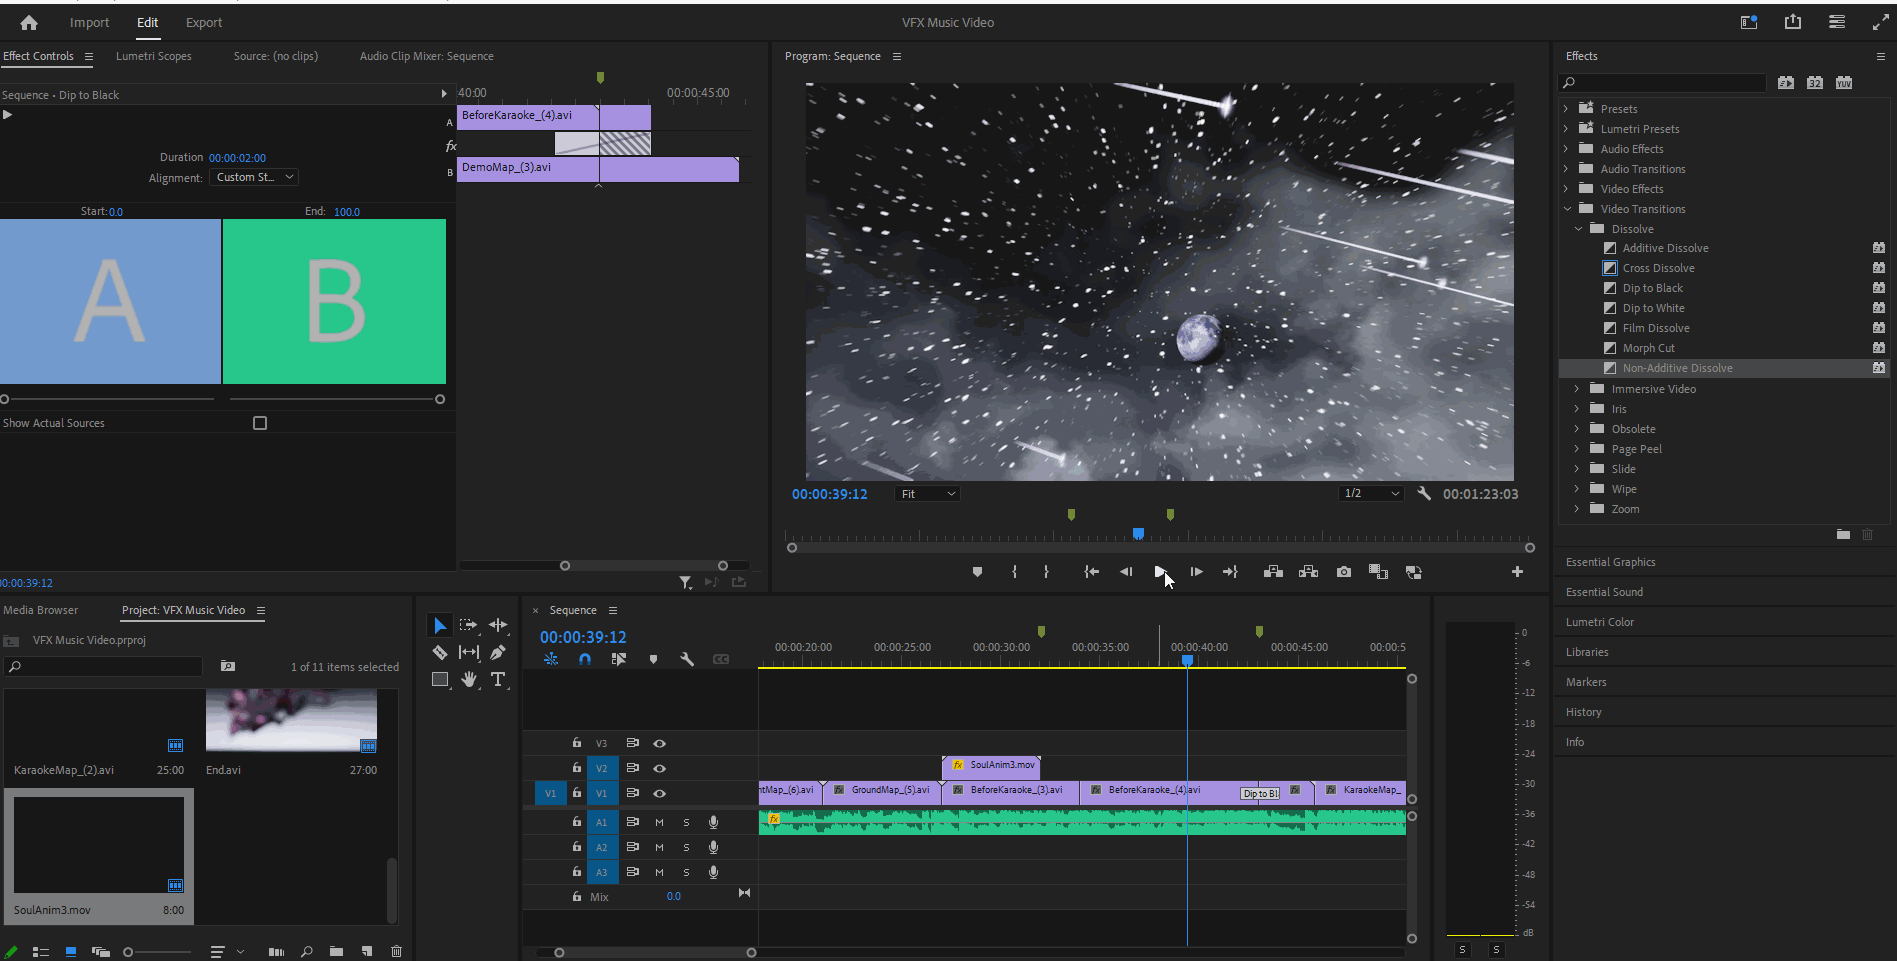
Task: Click the Home icon
Action: [29, 22]
